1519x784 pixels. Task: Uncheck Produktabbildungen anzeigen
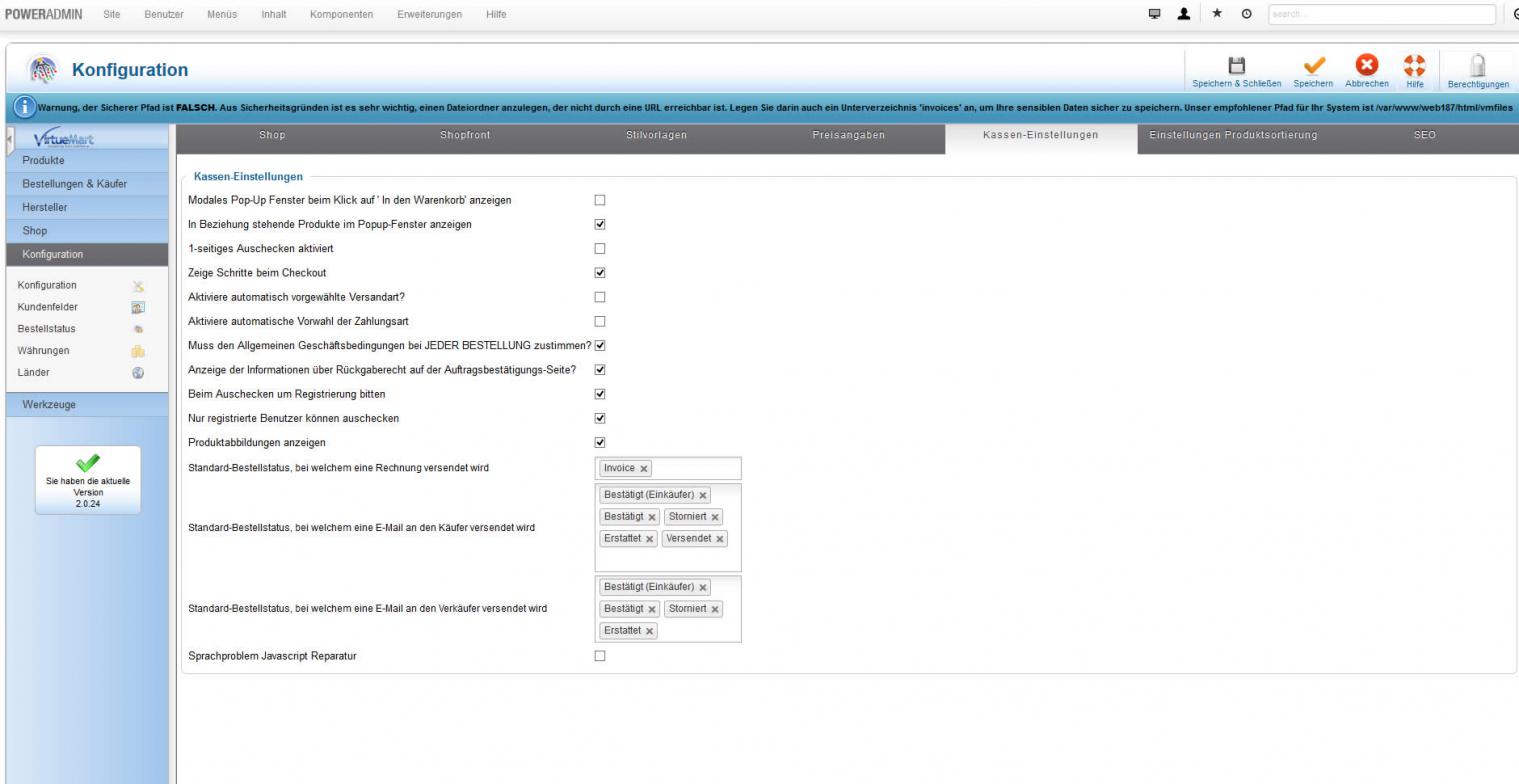[x=600, y=442]
